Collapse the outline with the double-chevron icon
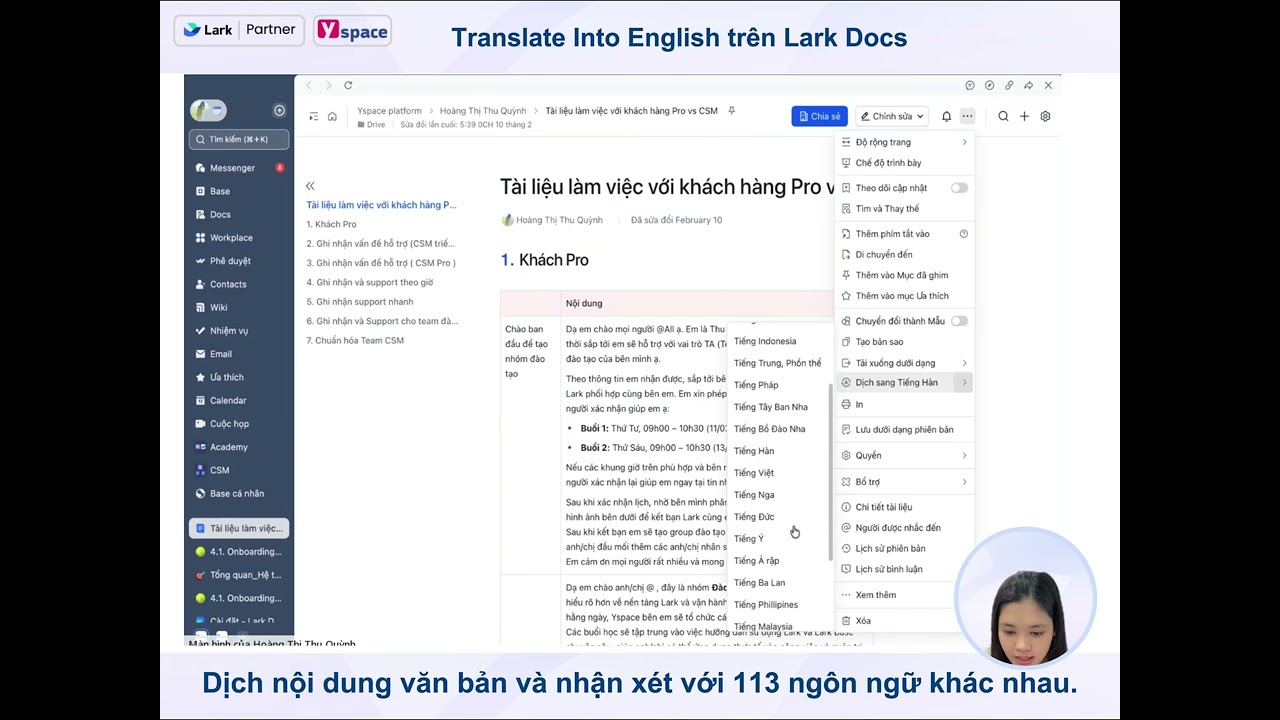Viewport: 1280px width, 720px height. [x=310, y=186]
